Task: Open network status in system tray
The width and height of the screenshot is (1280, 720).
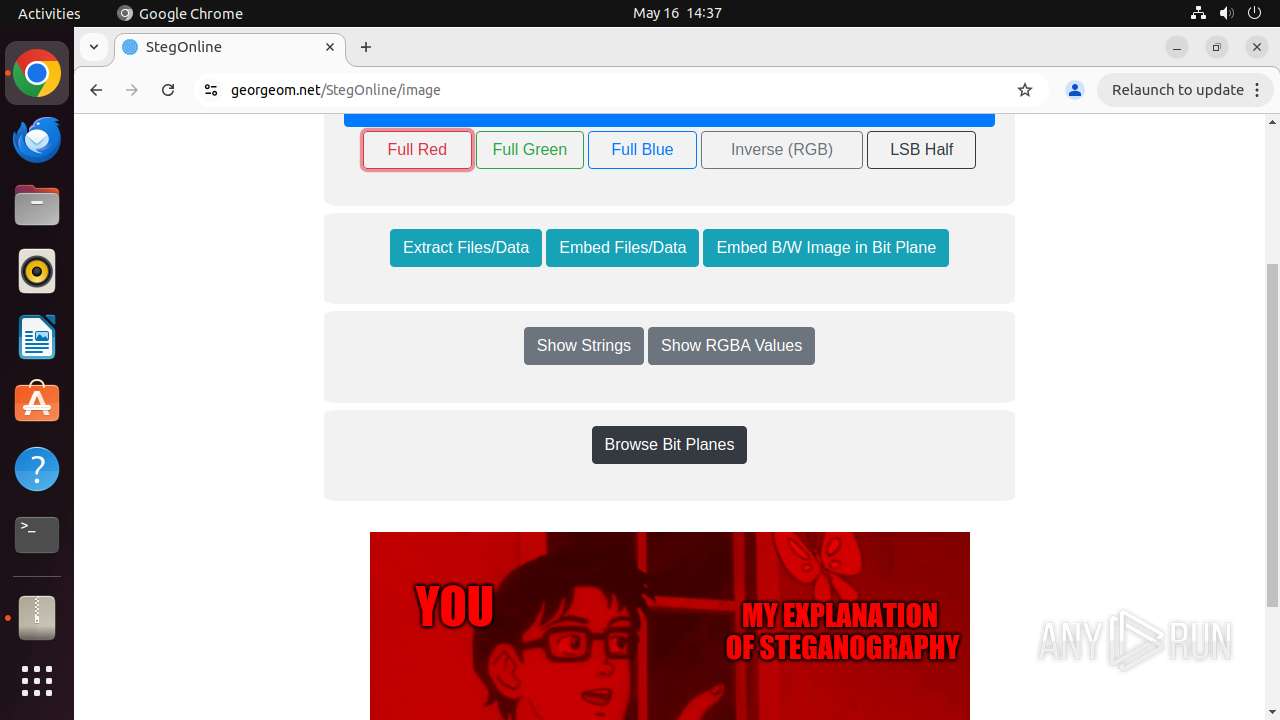Action: click(1198, 13)
